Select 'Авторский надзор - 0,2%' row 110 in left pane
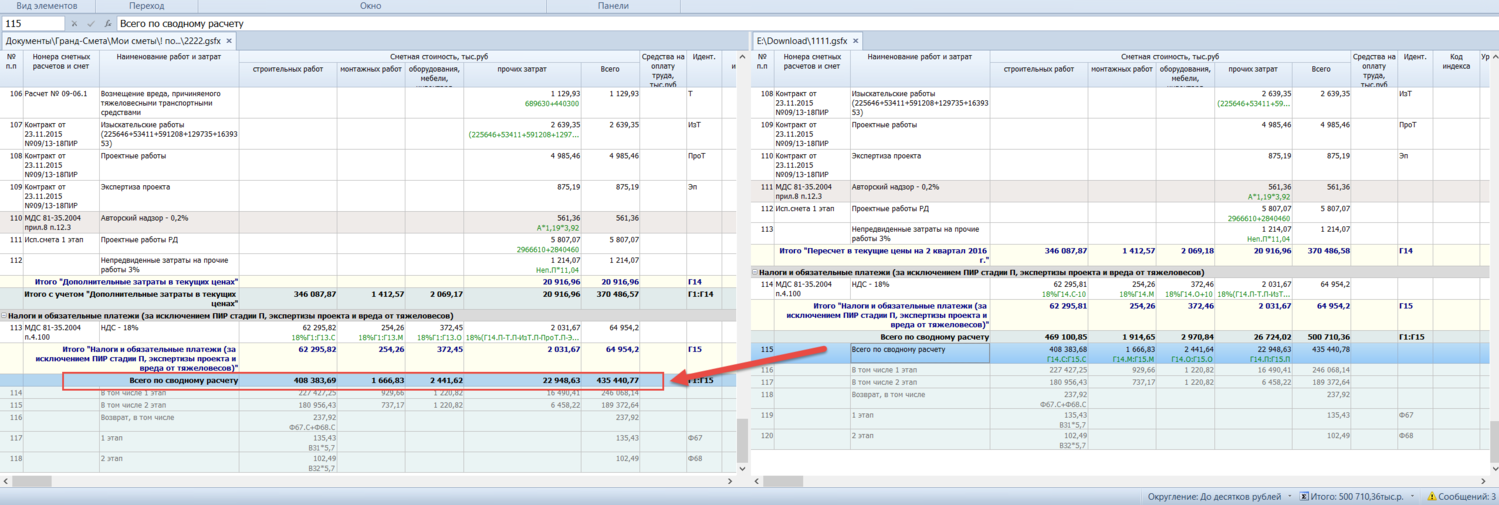This screenshot has height=505, width=1499. pyautogui.click(x=144, y=217)
